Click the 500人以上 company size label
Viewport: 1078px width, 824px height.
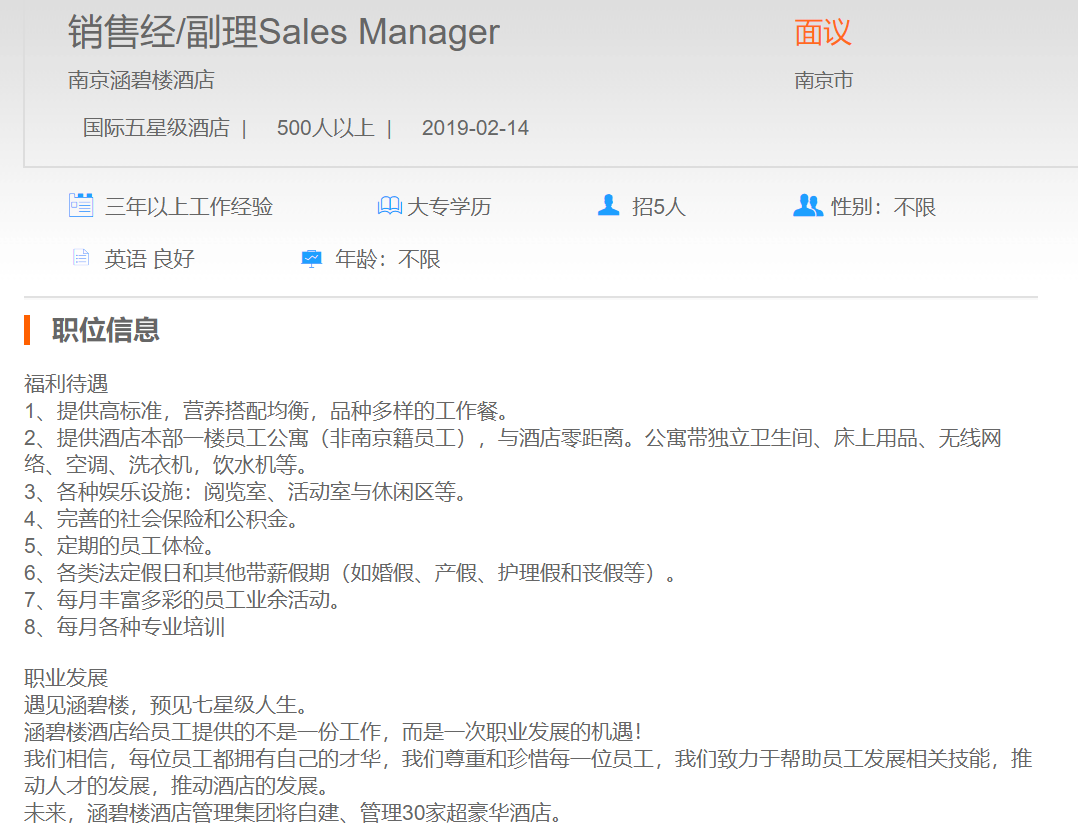pos(325,128)
